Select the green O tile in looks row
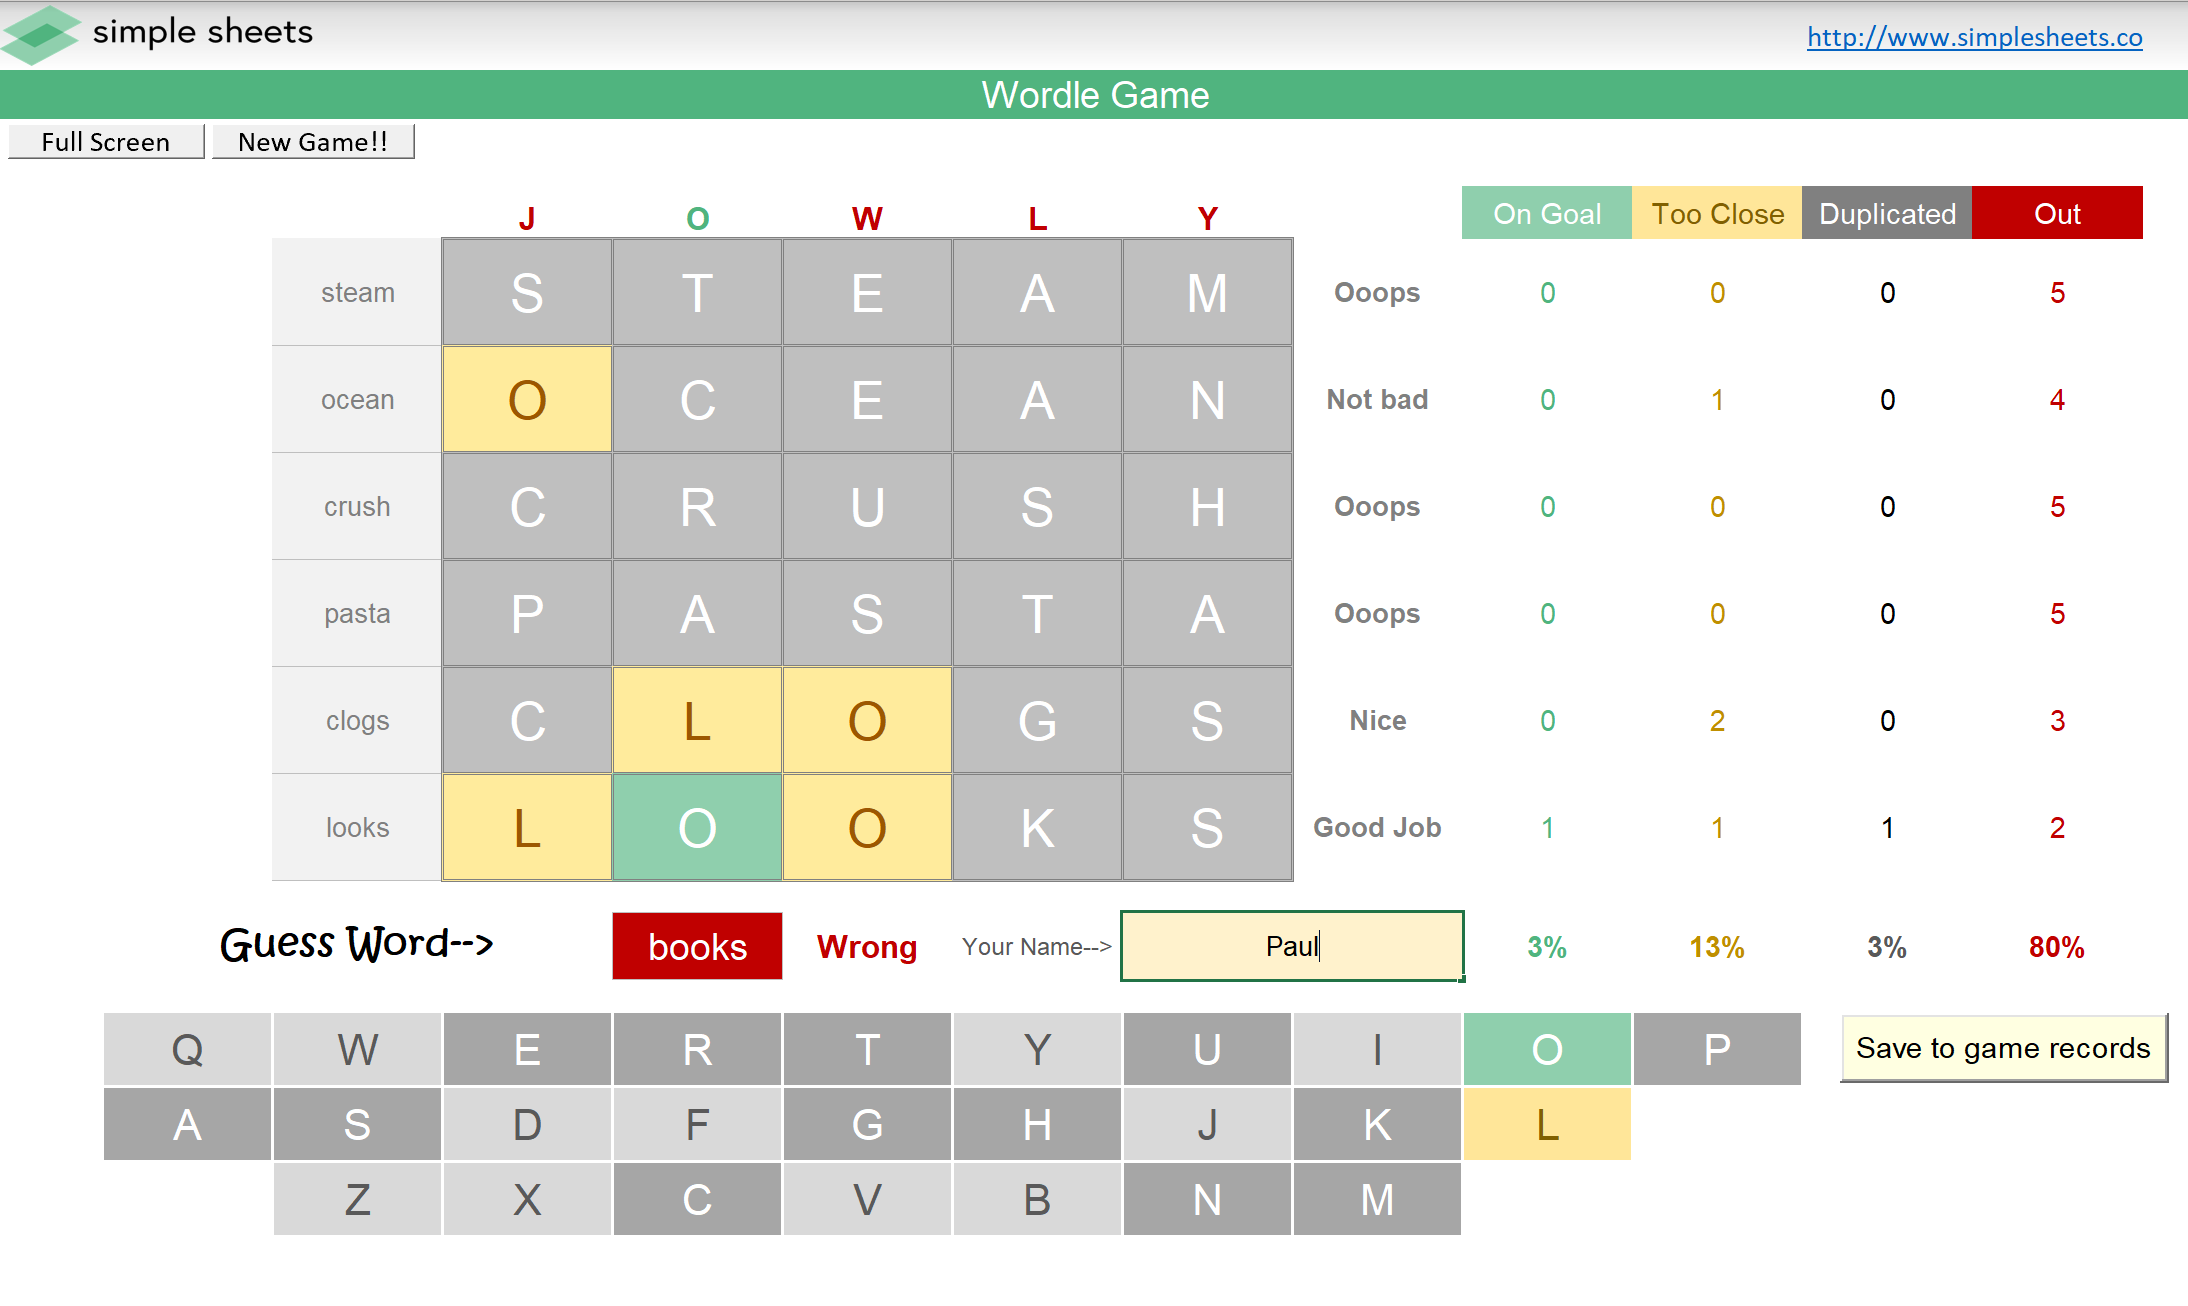Screen dimensions: 2188x1306 [x=697, y=827]
